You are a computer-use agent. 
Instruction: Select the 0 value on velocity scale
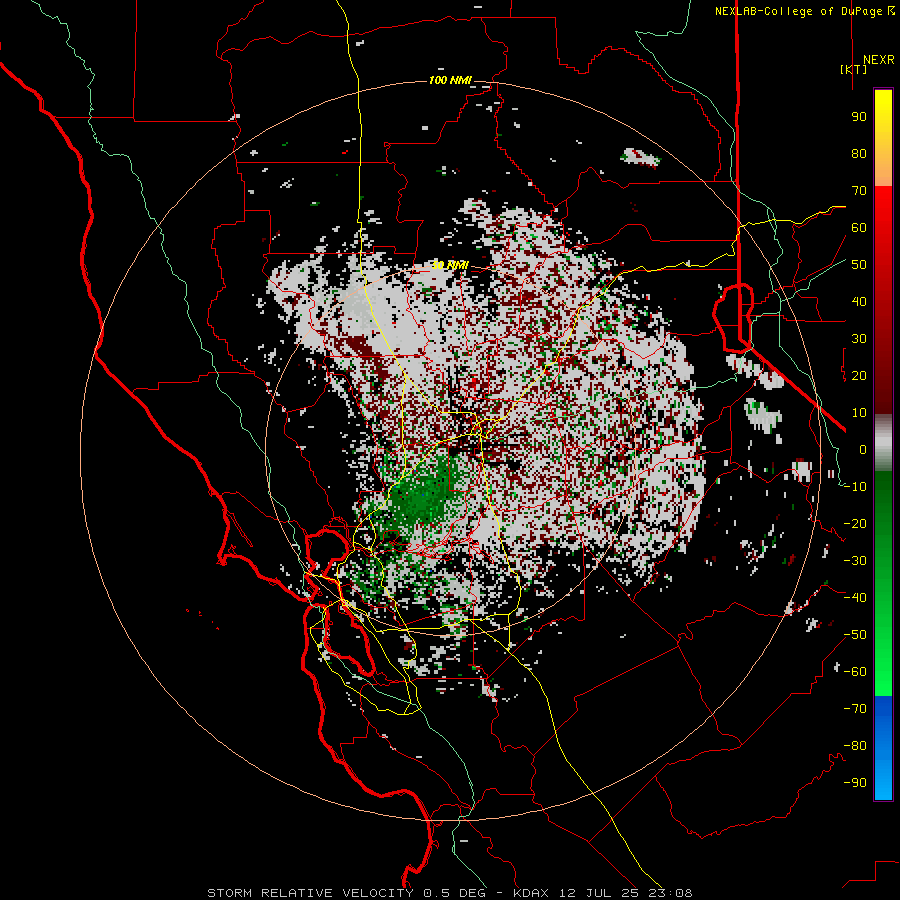[863, 450]
